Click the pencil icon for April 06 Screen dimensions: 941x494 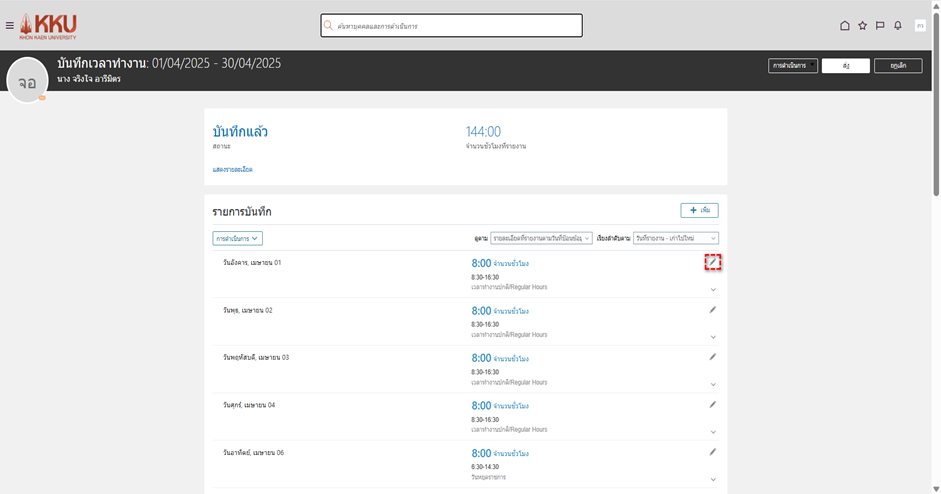point(713,452)
